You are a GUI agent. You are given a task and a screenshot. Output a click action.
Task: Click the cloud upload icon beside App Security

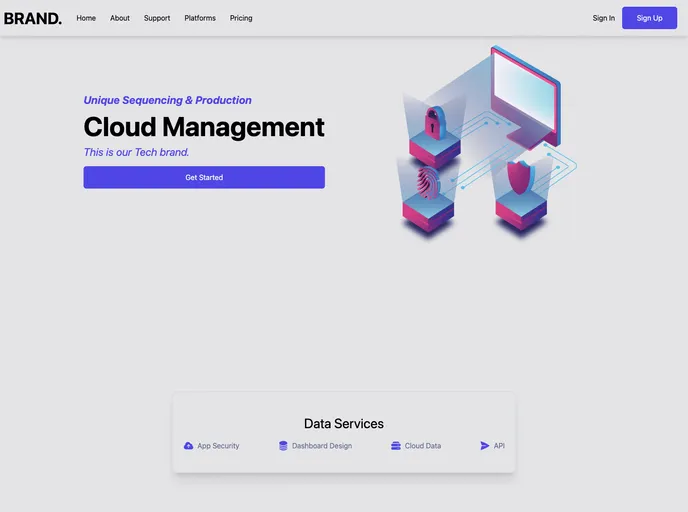tap(188, 446)
